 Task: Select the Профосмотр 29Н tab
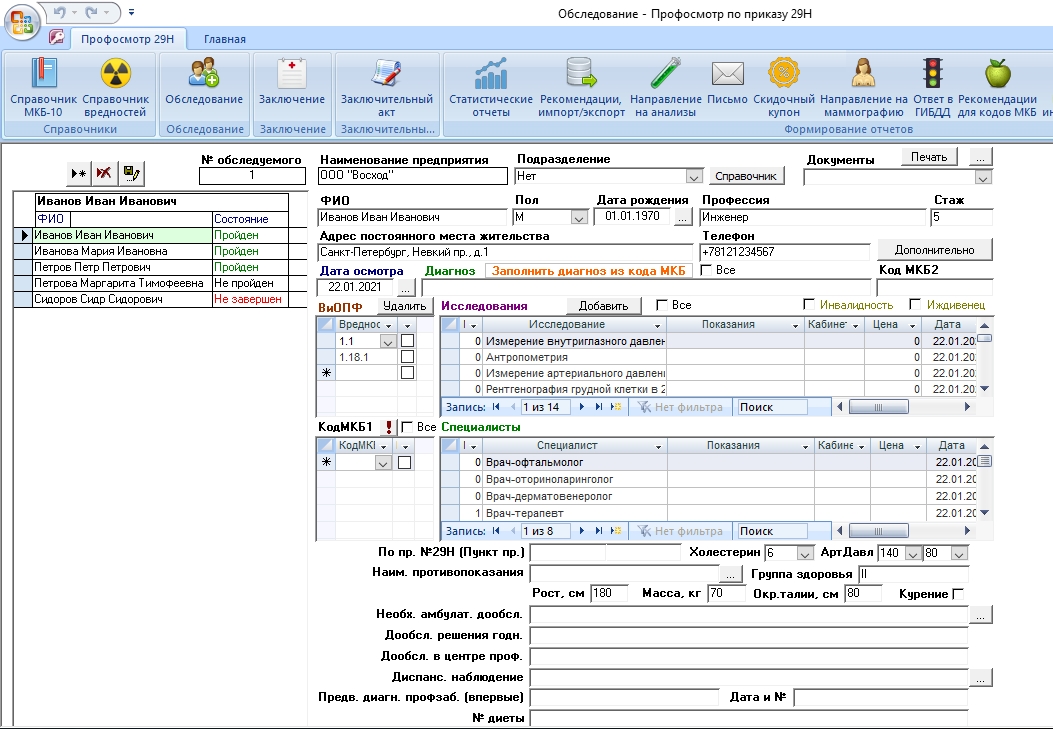tap(127, 39)
